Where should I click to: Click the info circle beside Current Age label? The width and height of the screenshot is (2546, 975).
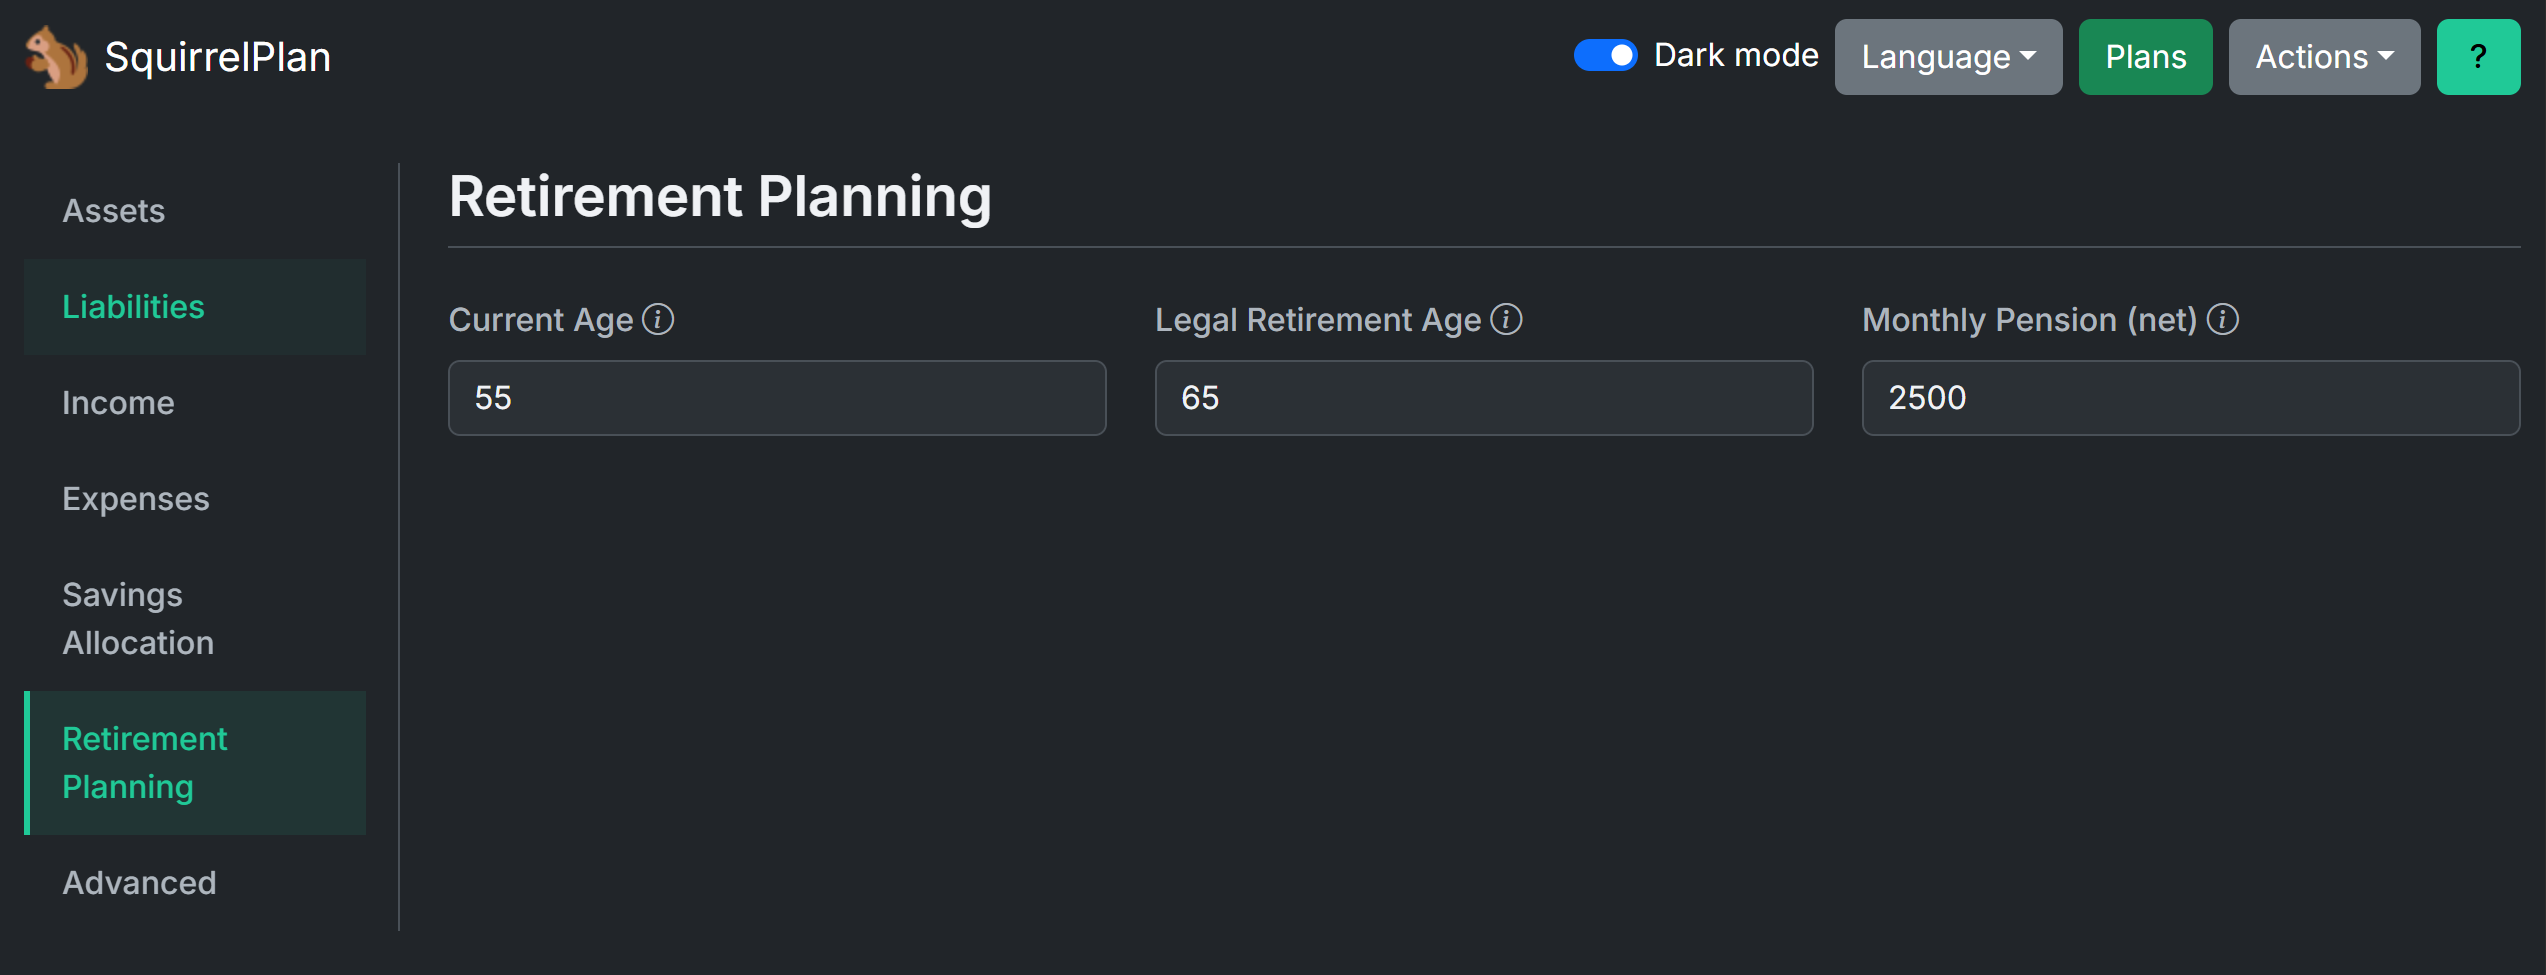coord(657,319)
